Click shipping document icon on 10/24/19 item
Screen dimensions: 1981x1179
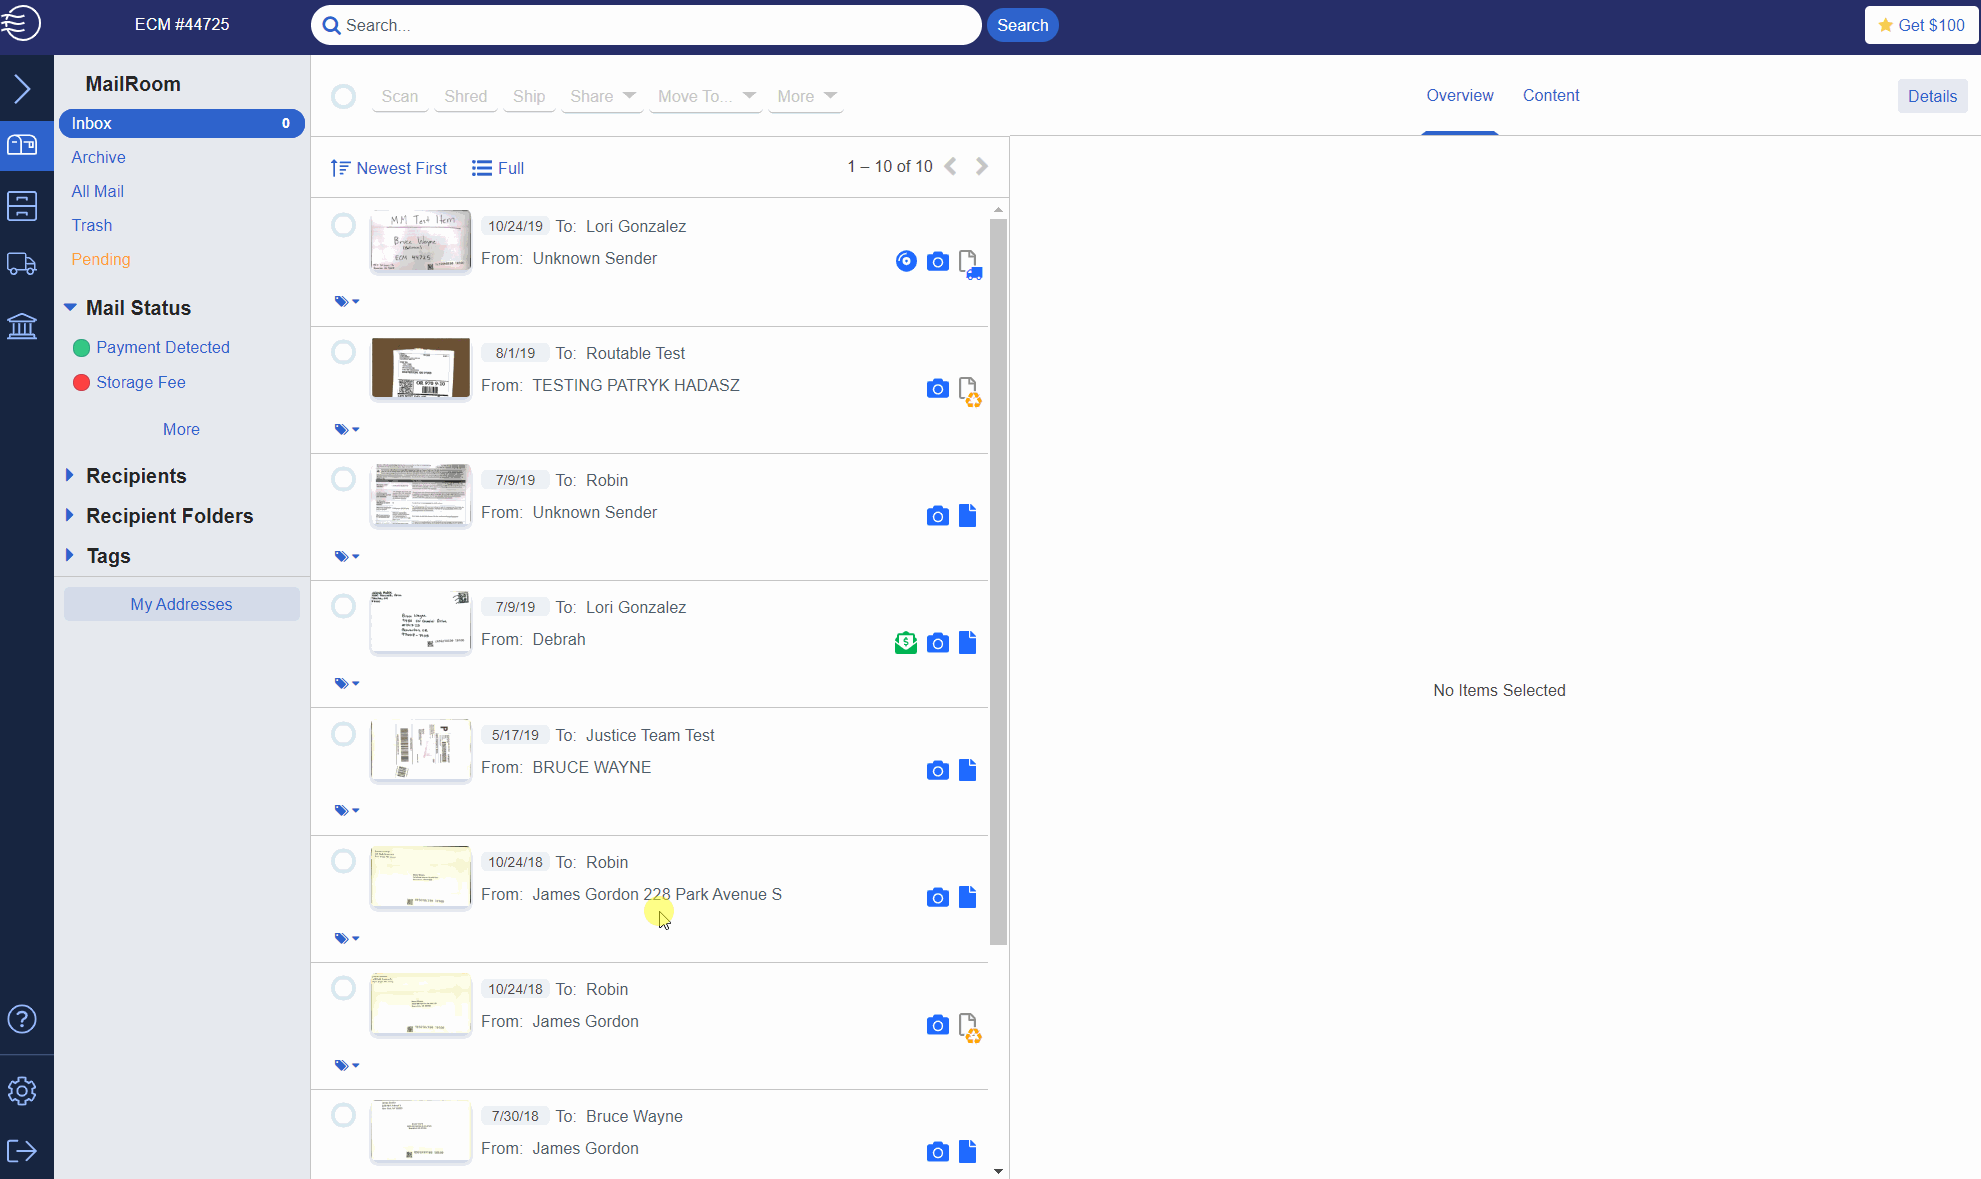tap(969, 264)
